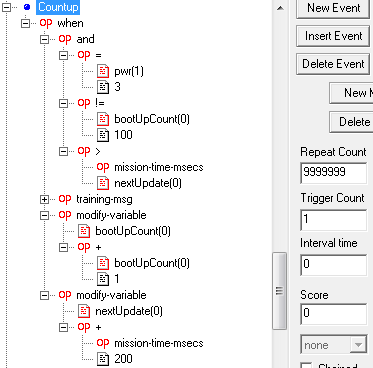Screen dimensions: 373x368
Task: Expand the training-msg node
Action: pyautogui.click(x=44, y=199)
